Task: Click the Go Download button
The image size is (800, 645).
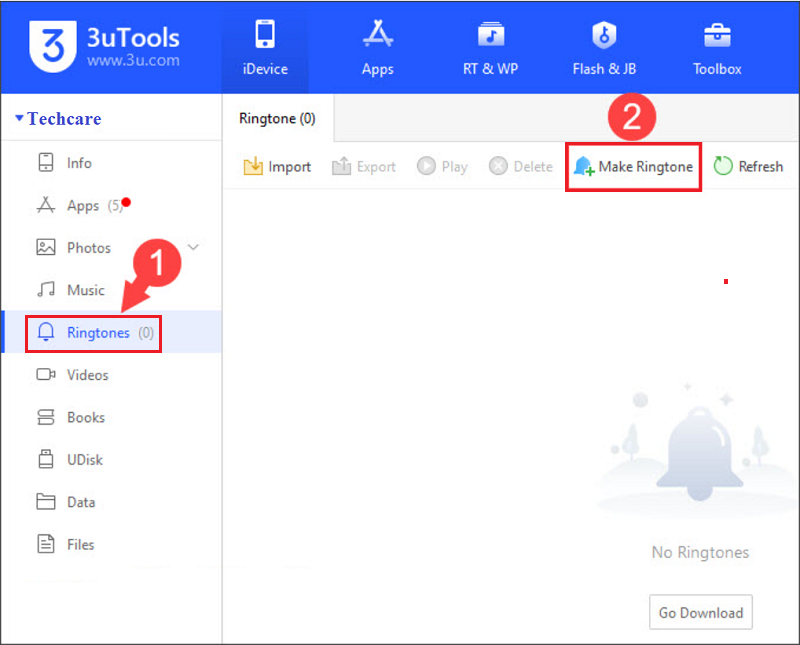Action: coord(700,612)
